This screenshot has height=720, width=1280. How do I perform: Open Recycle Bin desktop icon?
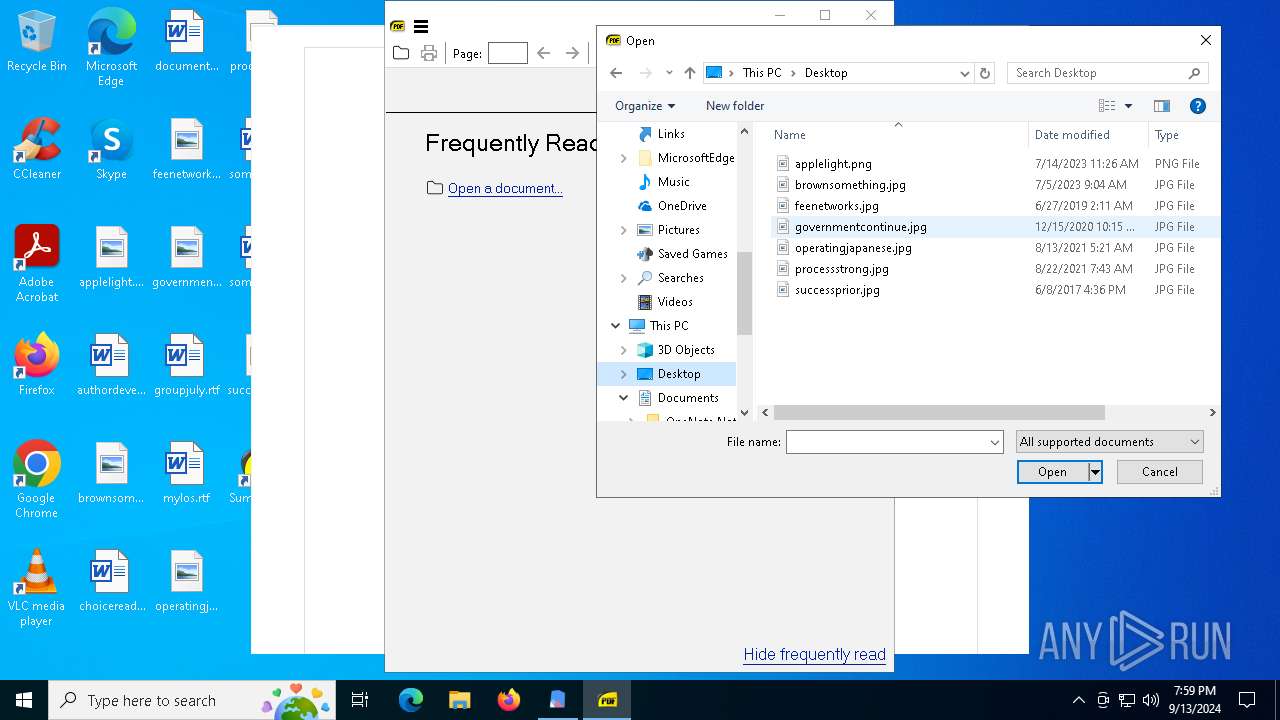(x=37, y=42)
